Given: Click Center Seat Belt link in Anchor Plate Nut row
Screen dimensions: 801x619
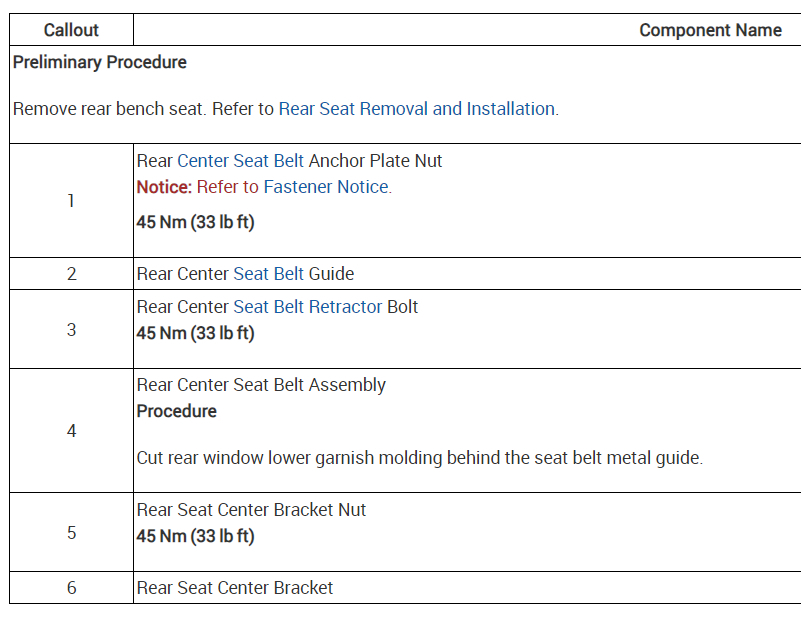Looking at the screenshot, I should point(240,161).
